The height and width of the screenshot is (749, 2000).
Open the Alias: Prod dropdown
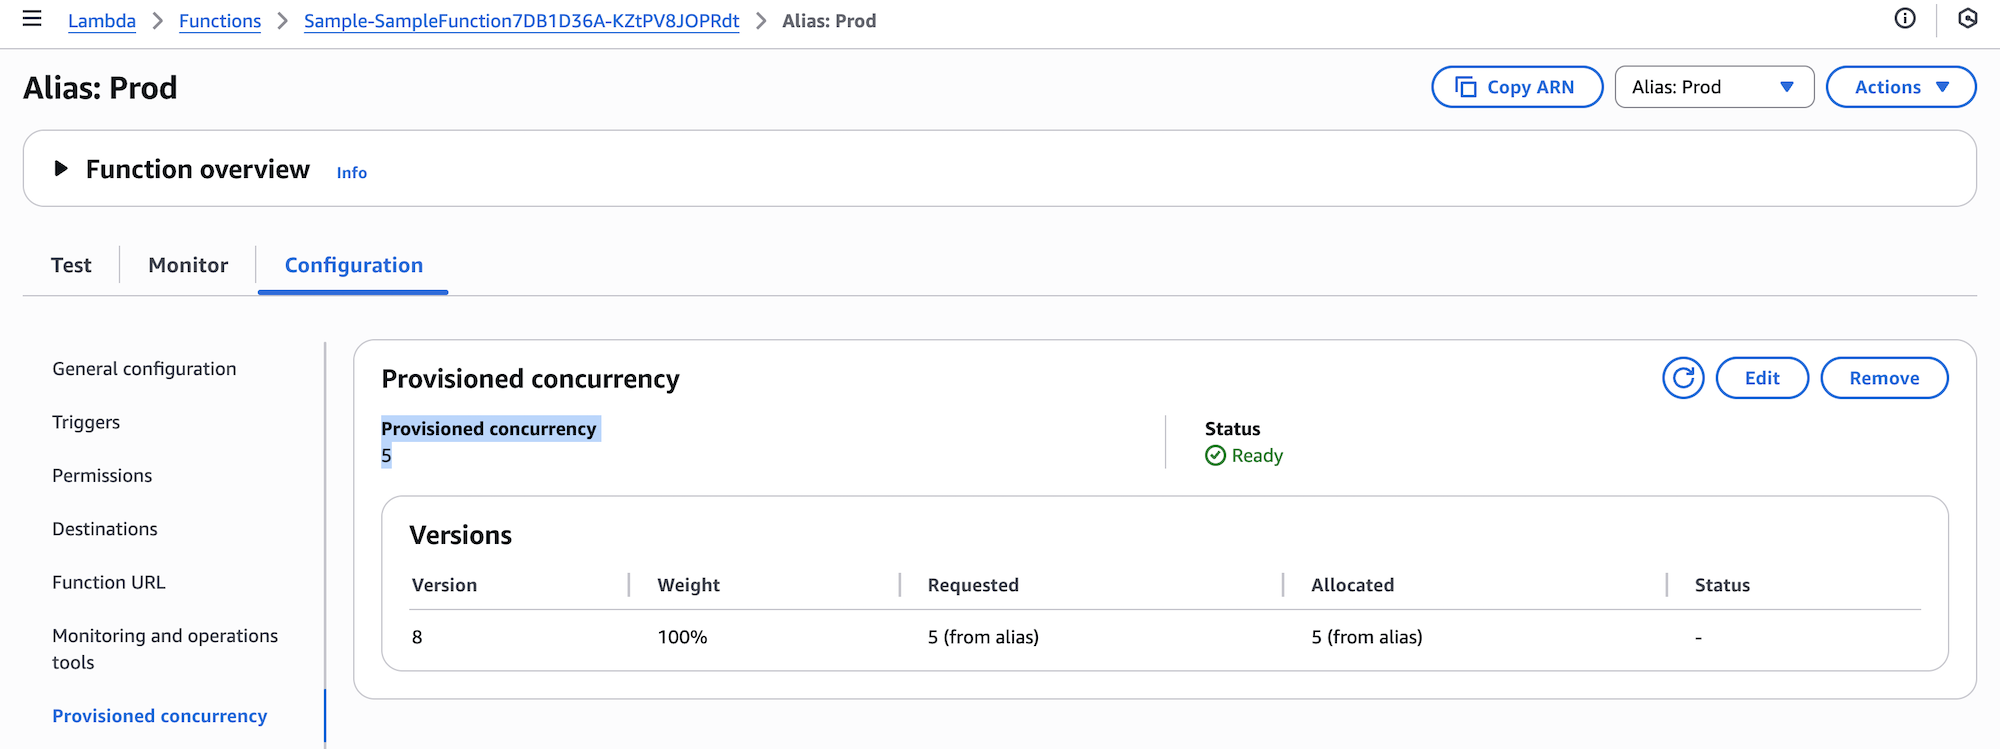[x=1713, y=87]
